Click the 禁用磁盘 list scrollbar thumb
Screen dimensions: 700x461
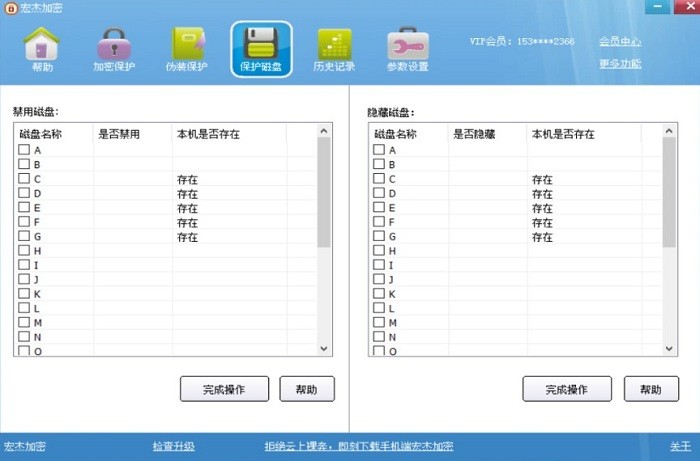coord(324,192)
